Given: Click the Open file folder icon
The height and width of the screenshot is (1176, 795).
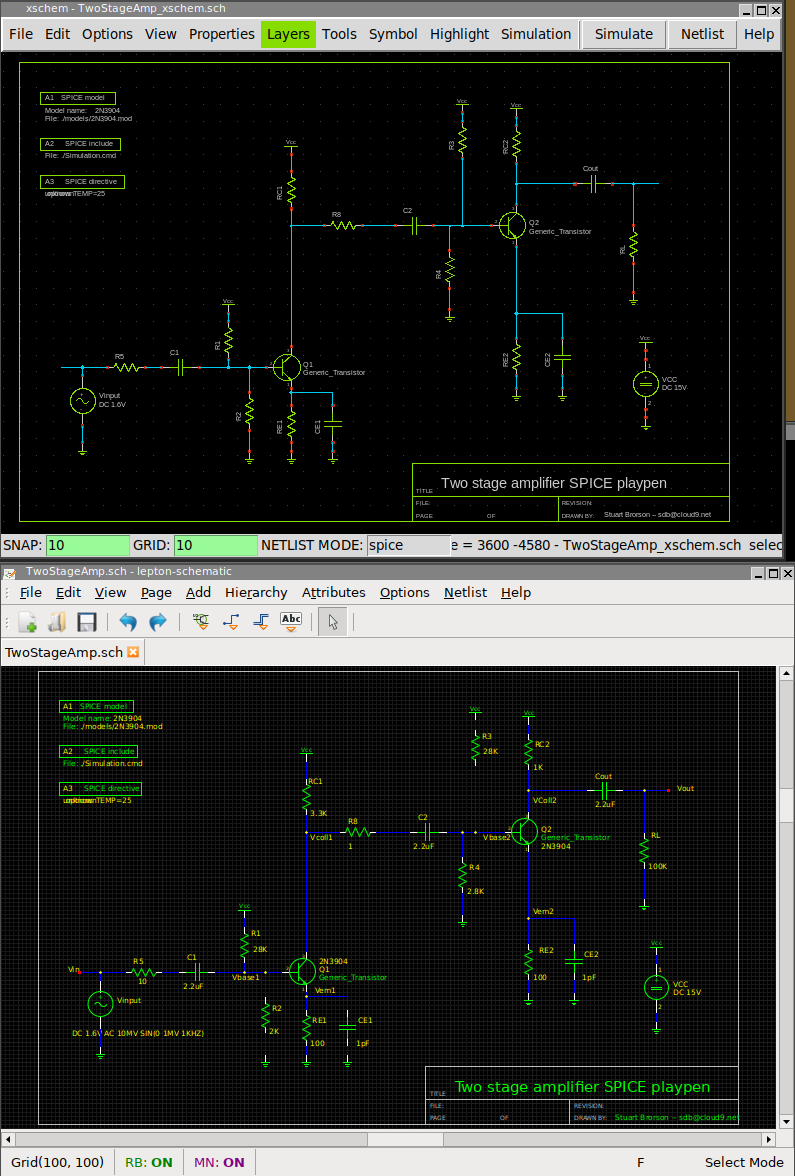Looking at the screenshot, I should pyautogui.click(x=57, y=622).
